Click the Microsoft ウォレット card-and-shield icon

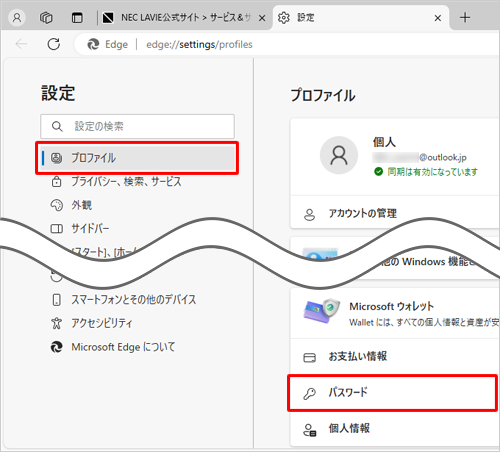click(x=322, y=311)
